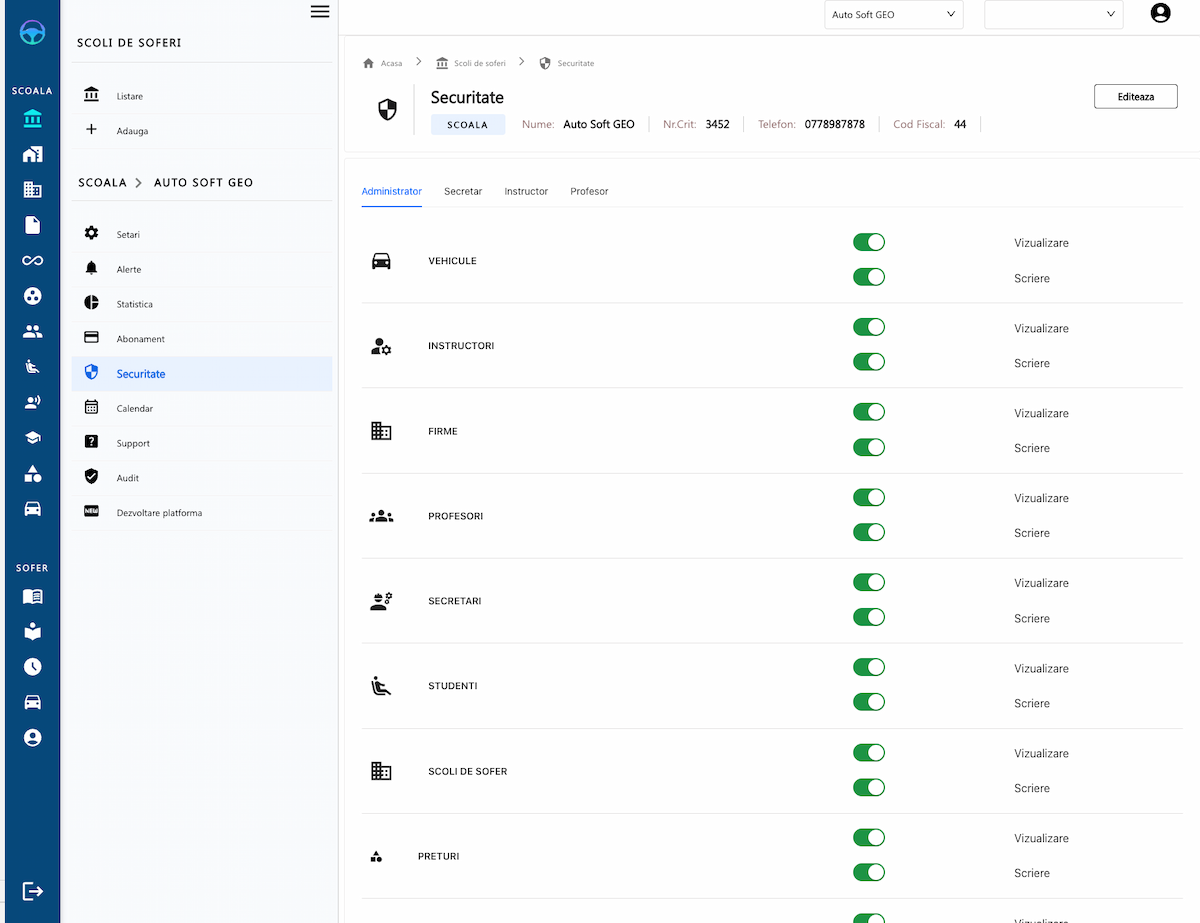Click the logout icon in the left sidebar

32,891
